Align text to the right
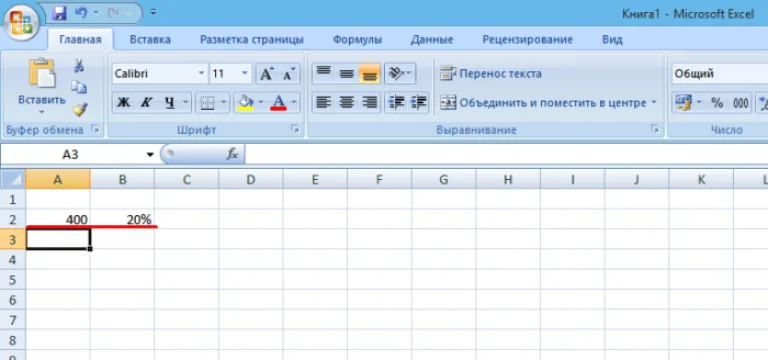The width and height of the screenshot is (768, 360). point(369,102)
